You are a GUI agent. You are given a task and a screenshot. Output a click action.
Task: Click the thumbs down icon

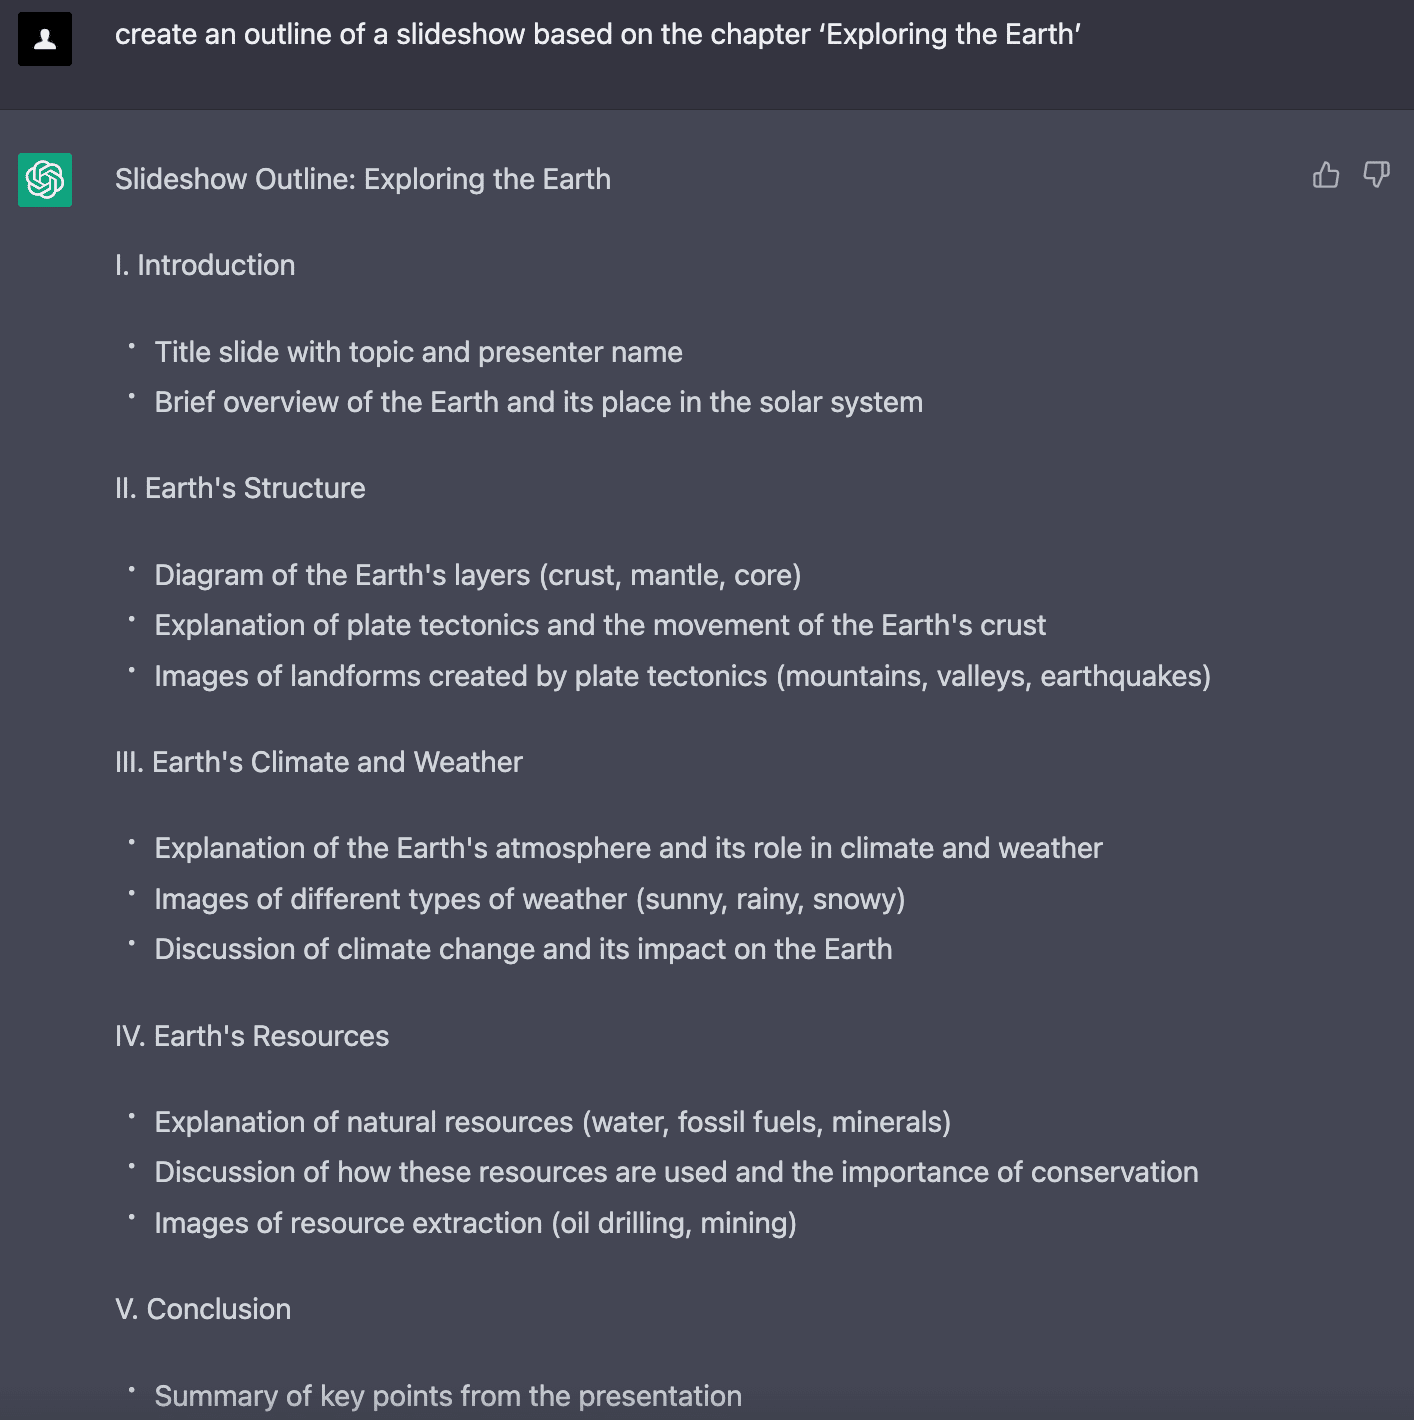tap(1377, 175)
